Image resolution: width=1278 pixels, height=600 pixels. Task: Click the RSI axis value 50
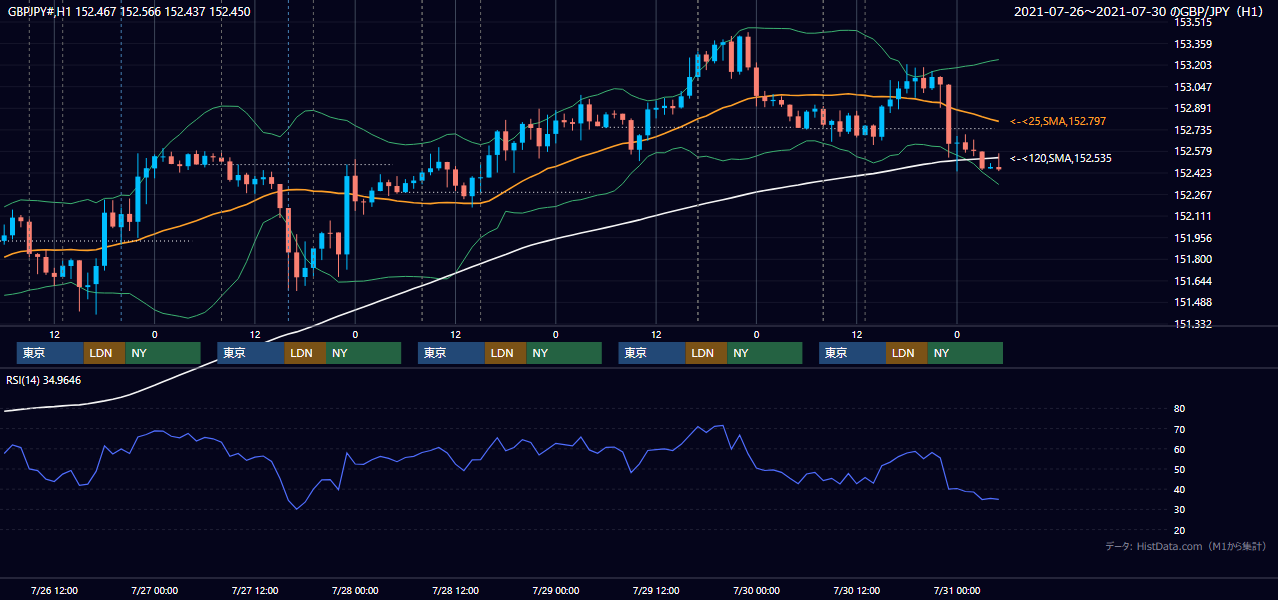pos(1180,469)
